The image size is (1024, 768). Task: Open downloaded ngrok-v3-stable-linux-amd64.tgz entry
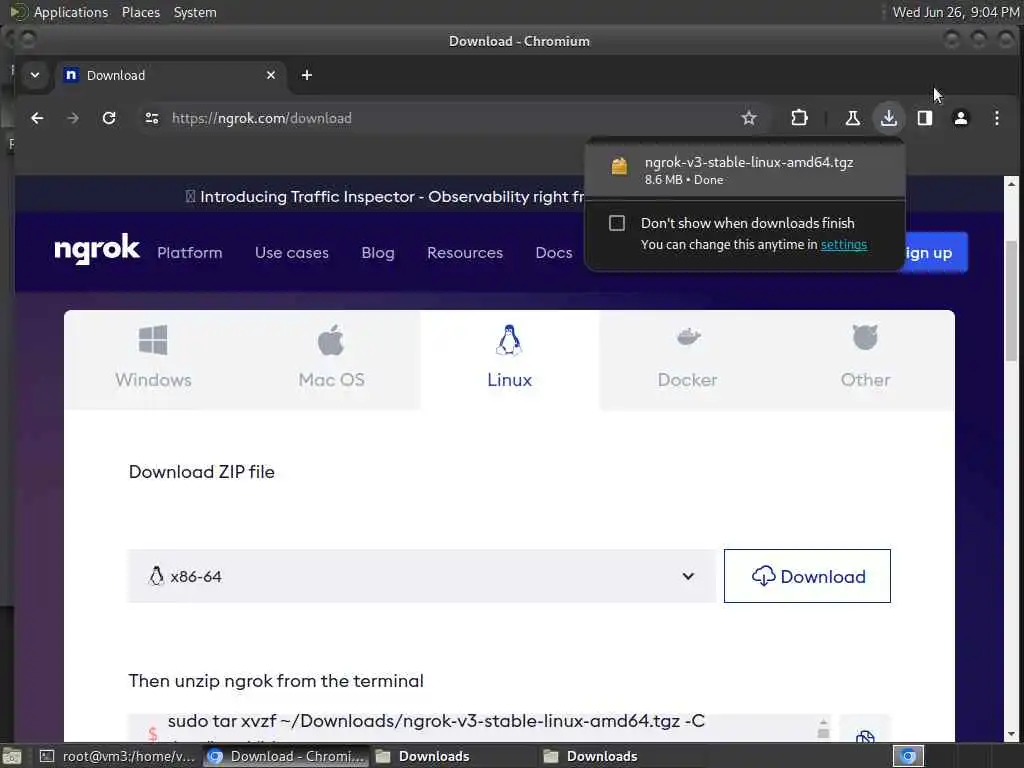744,170
